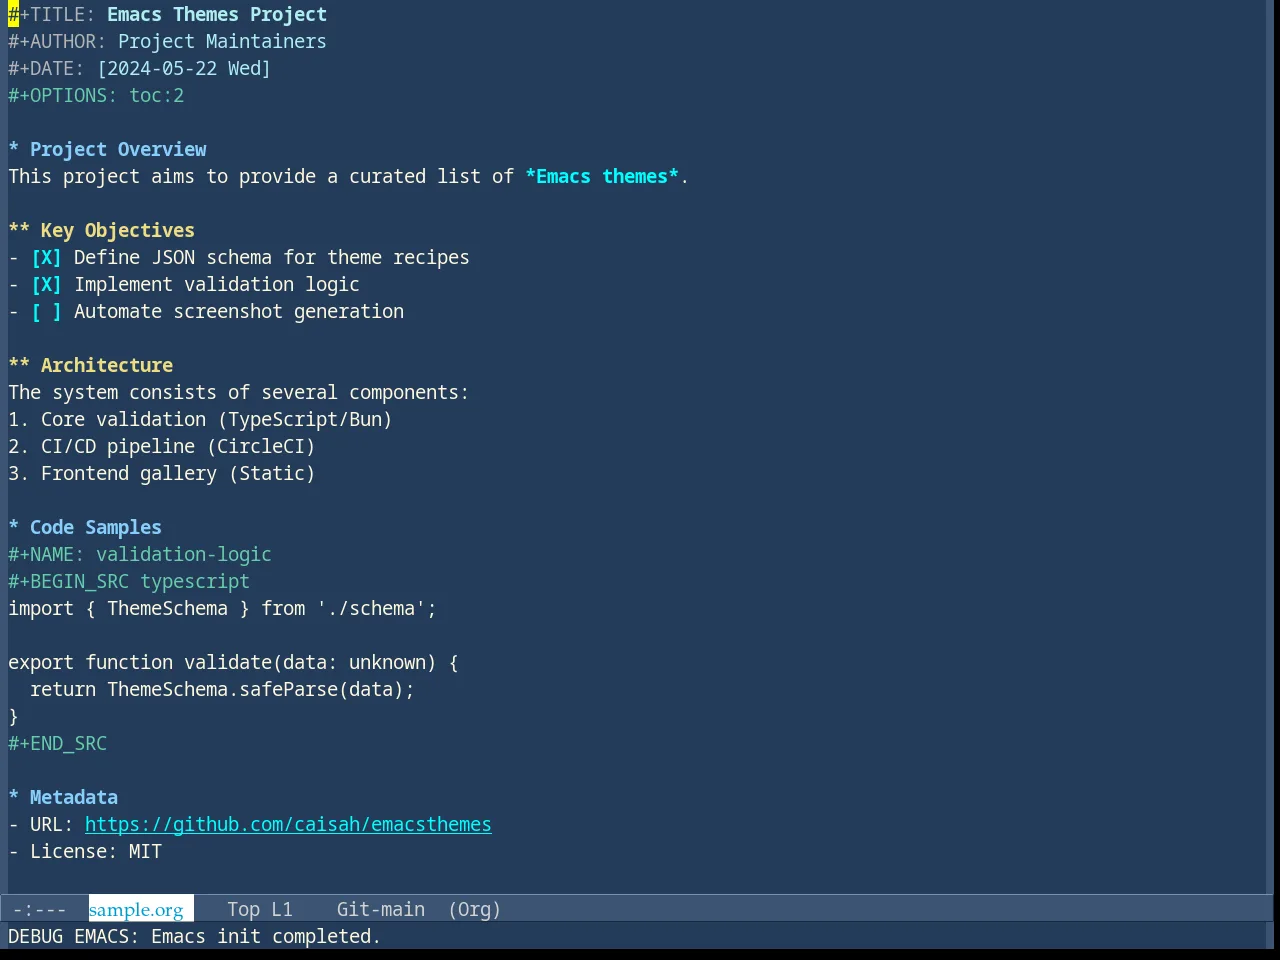
Task: Click list item '3. Frontend gallery (Static)'
Action: (x=162, y=474)
